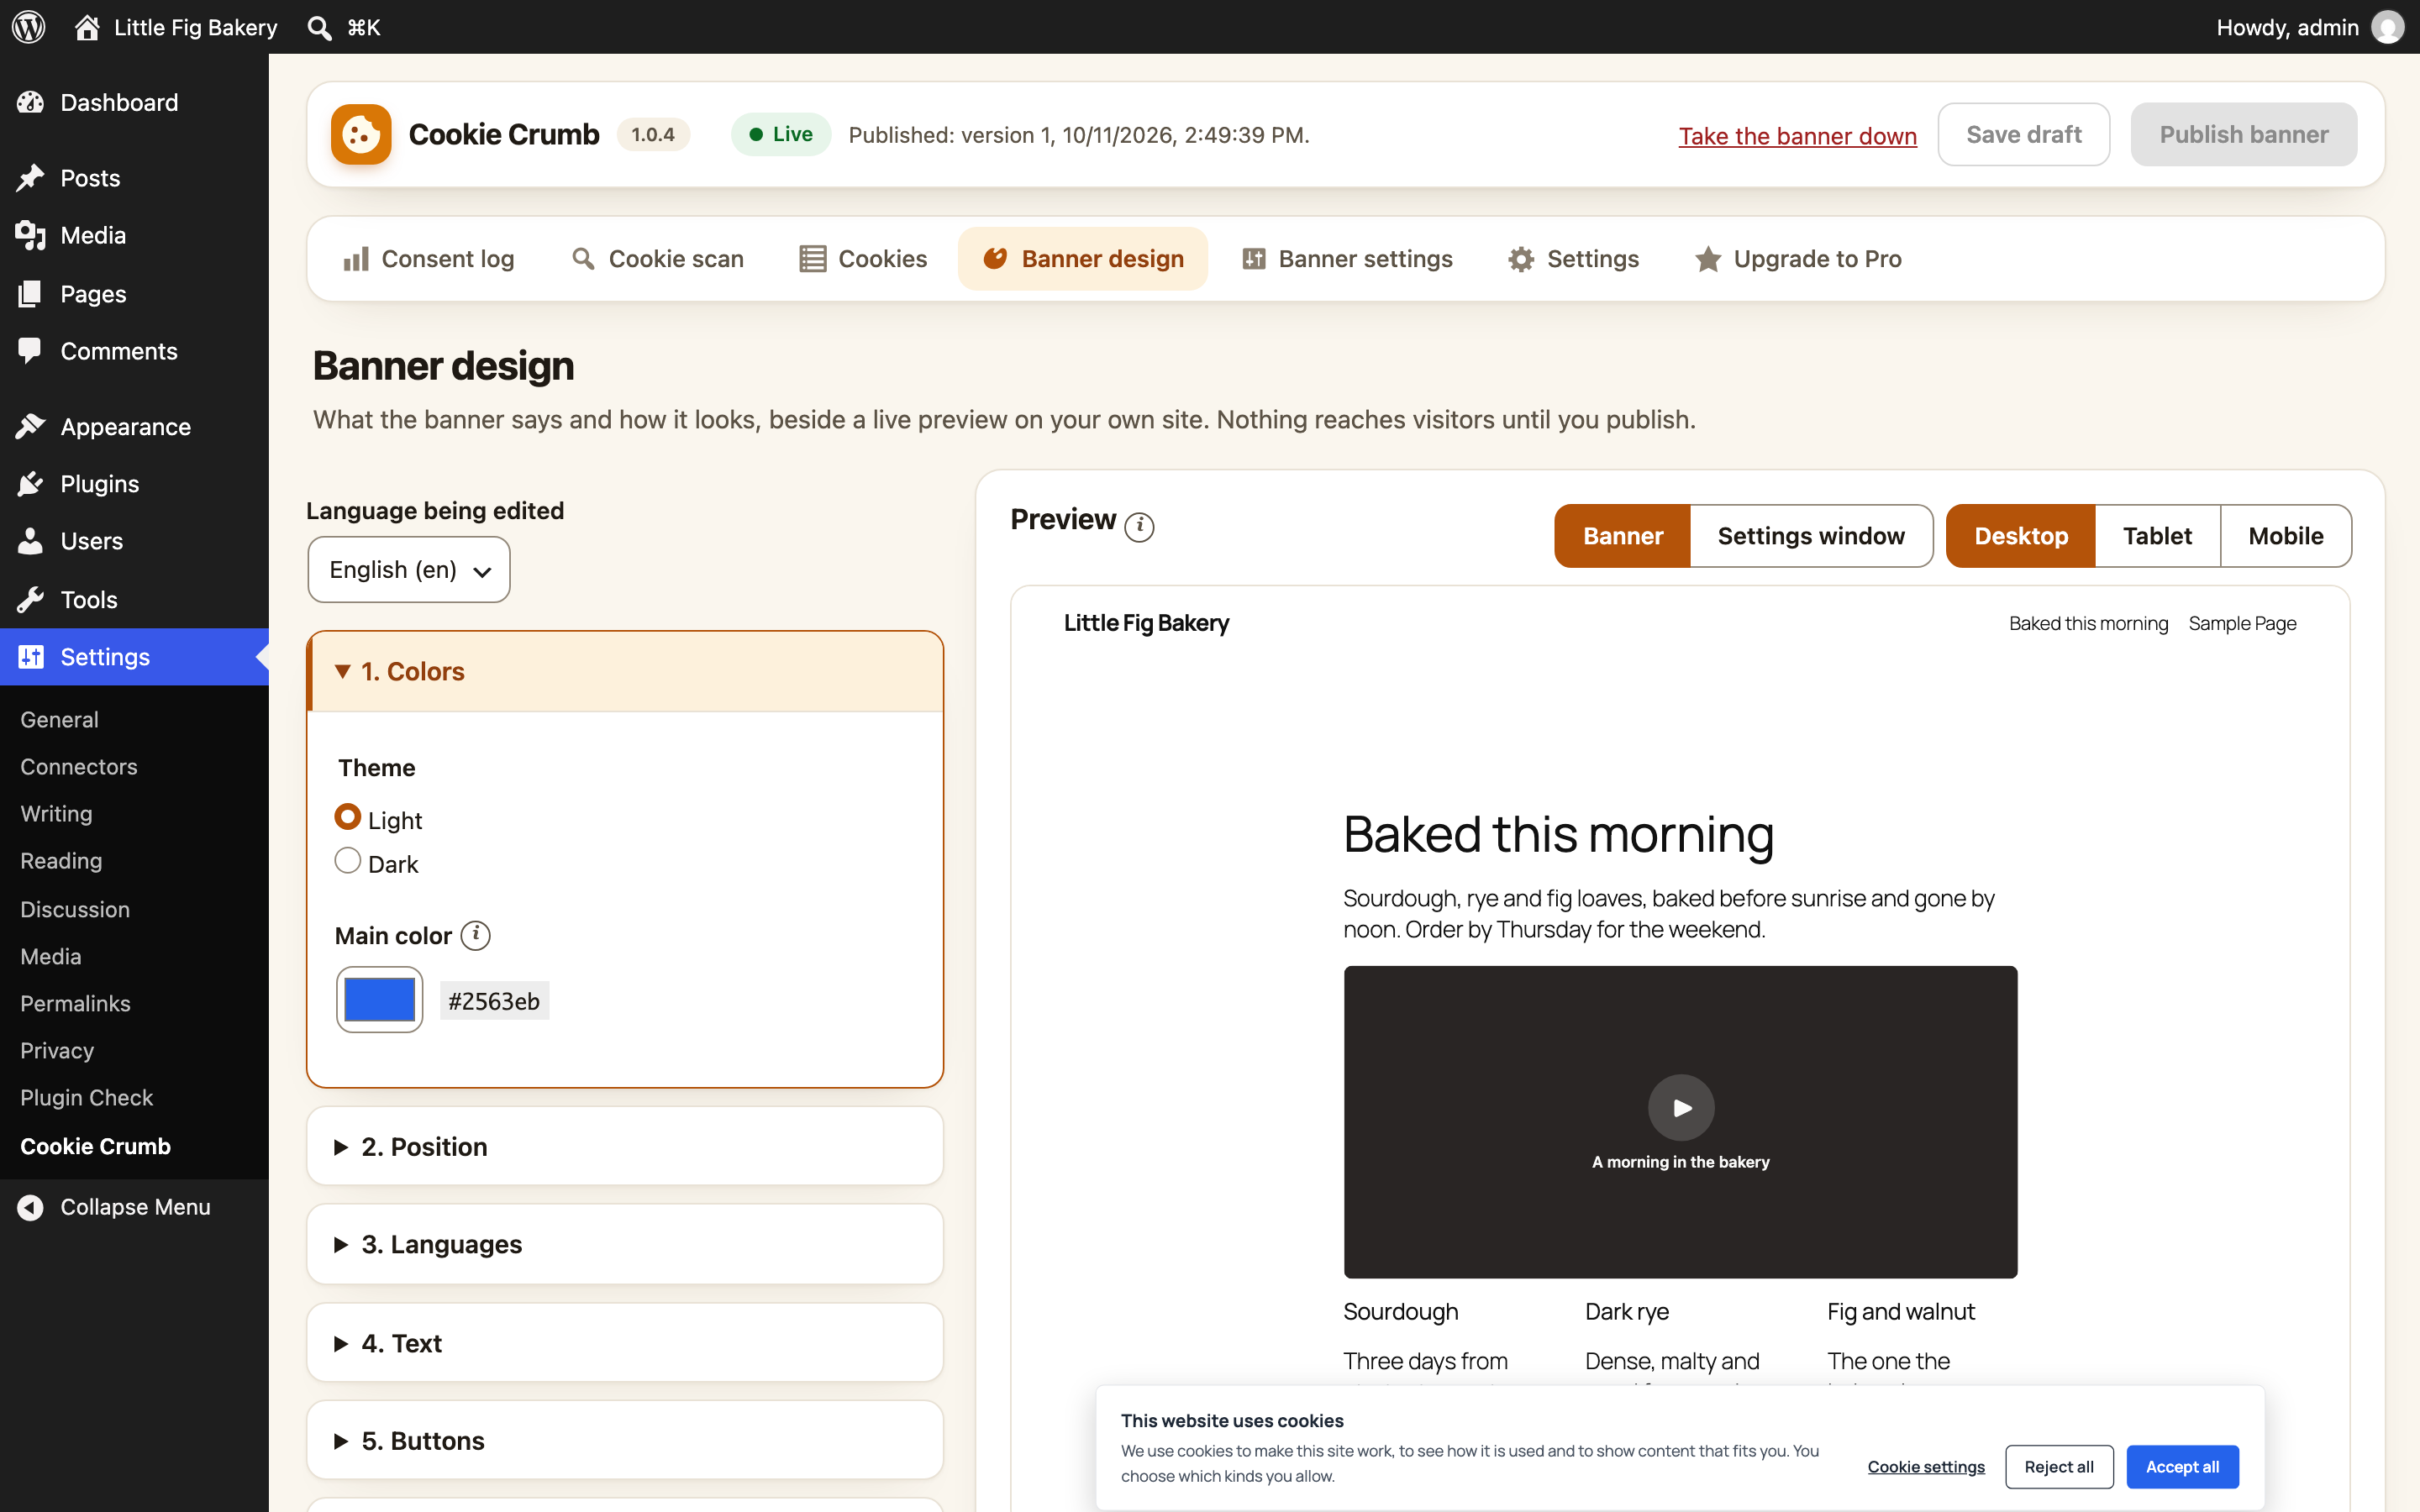This screenshot has width=2420, height=1512.
Task: Expand the 3. Languages section
Action: (x=625, y=1244)
